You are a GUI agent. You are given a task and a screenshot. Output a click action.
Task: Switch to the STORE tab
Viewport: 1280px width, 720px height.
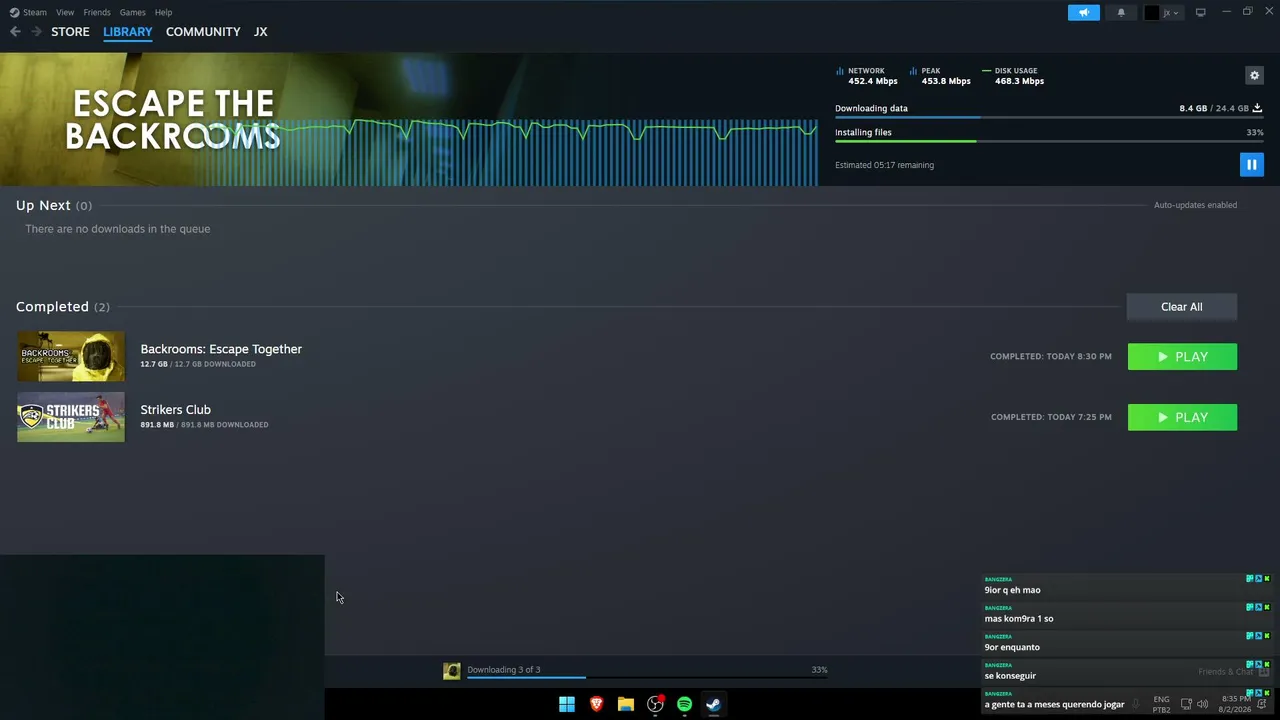point(70,32)
